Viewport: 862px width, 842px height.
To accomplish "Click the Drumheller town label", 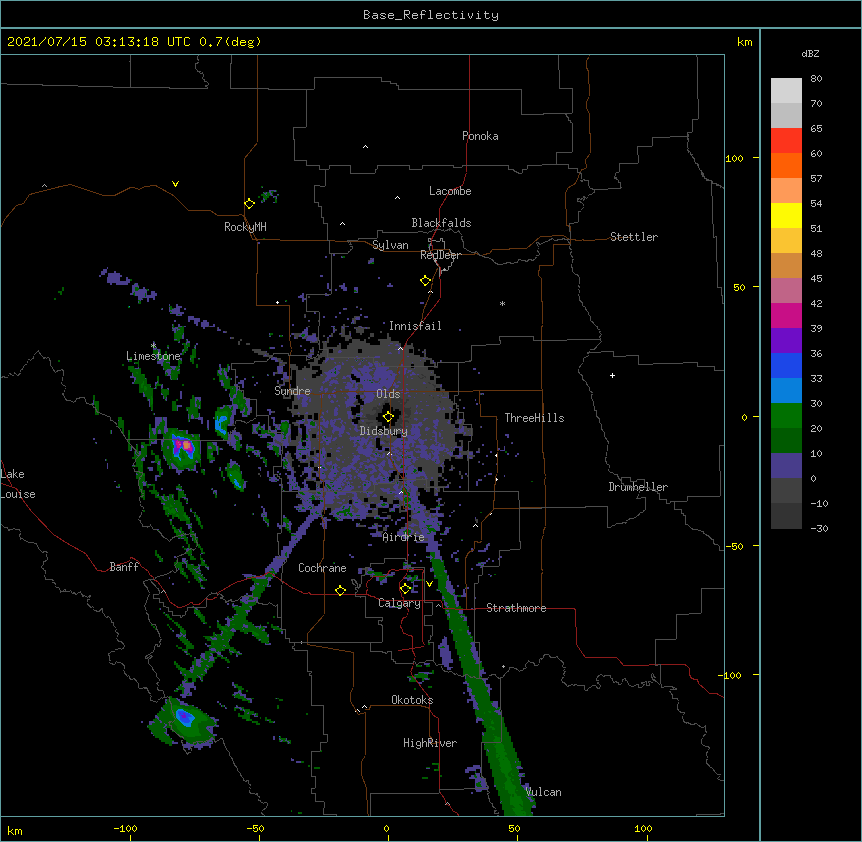I will pyautogui.click(x=638, y=487).
